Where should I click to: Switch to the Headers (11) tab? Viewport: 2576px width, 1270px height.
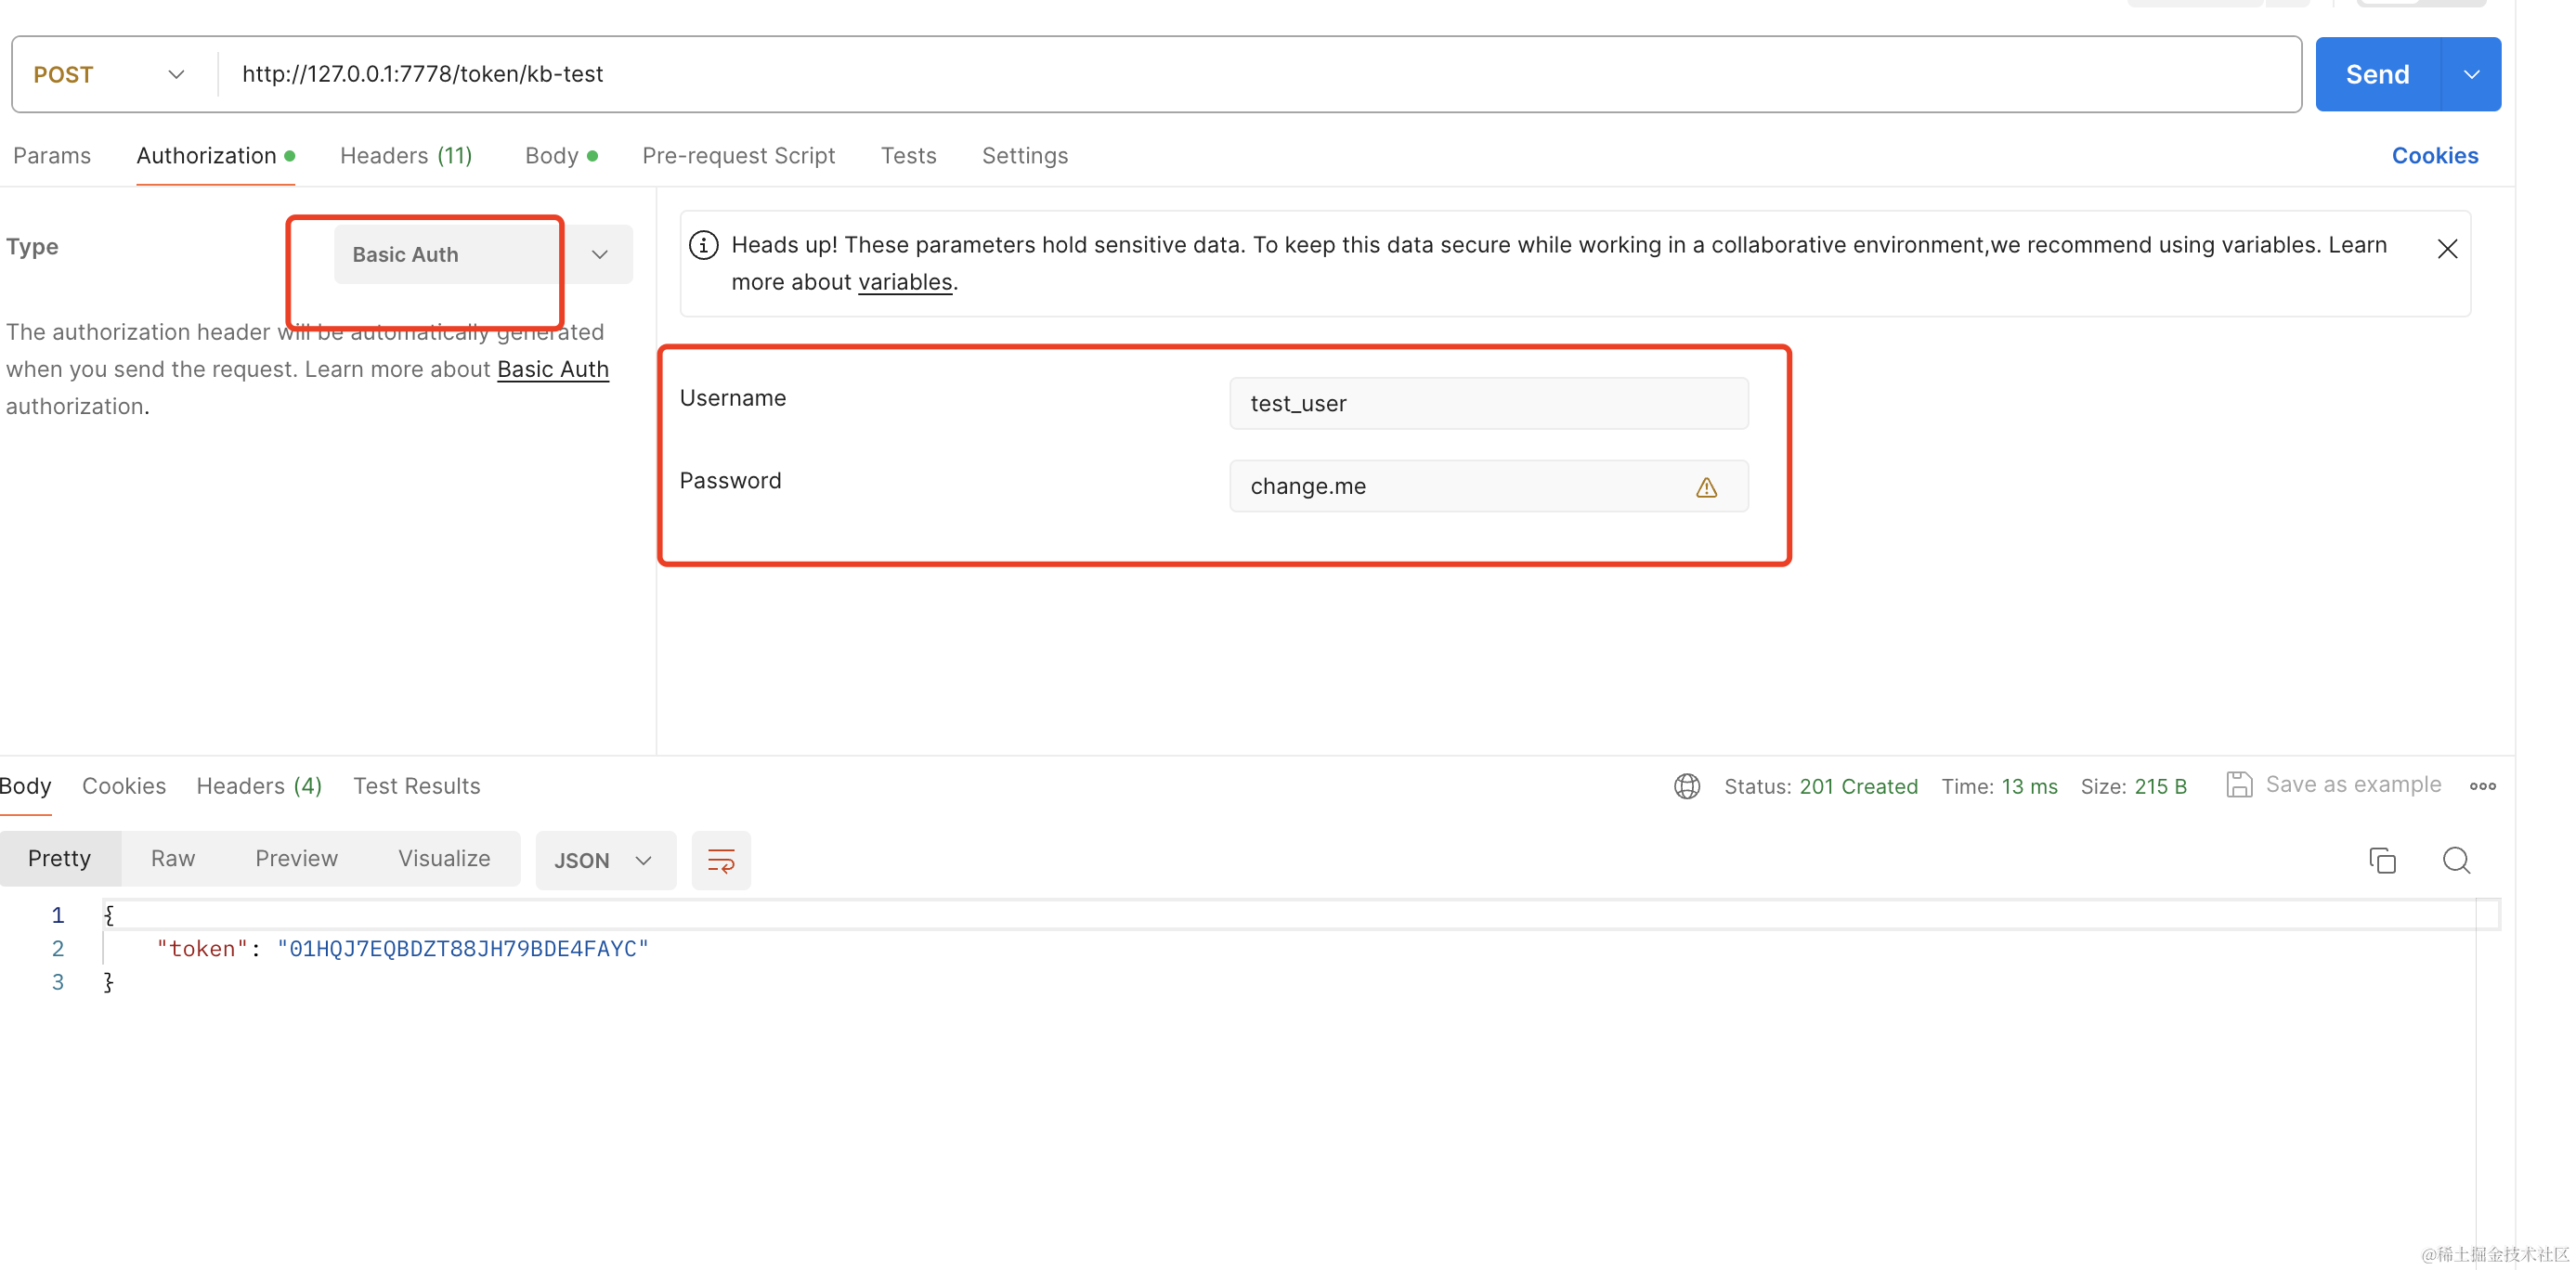point(405,156)
